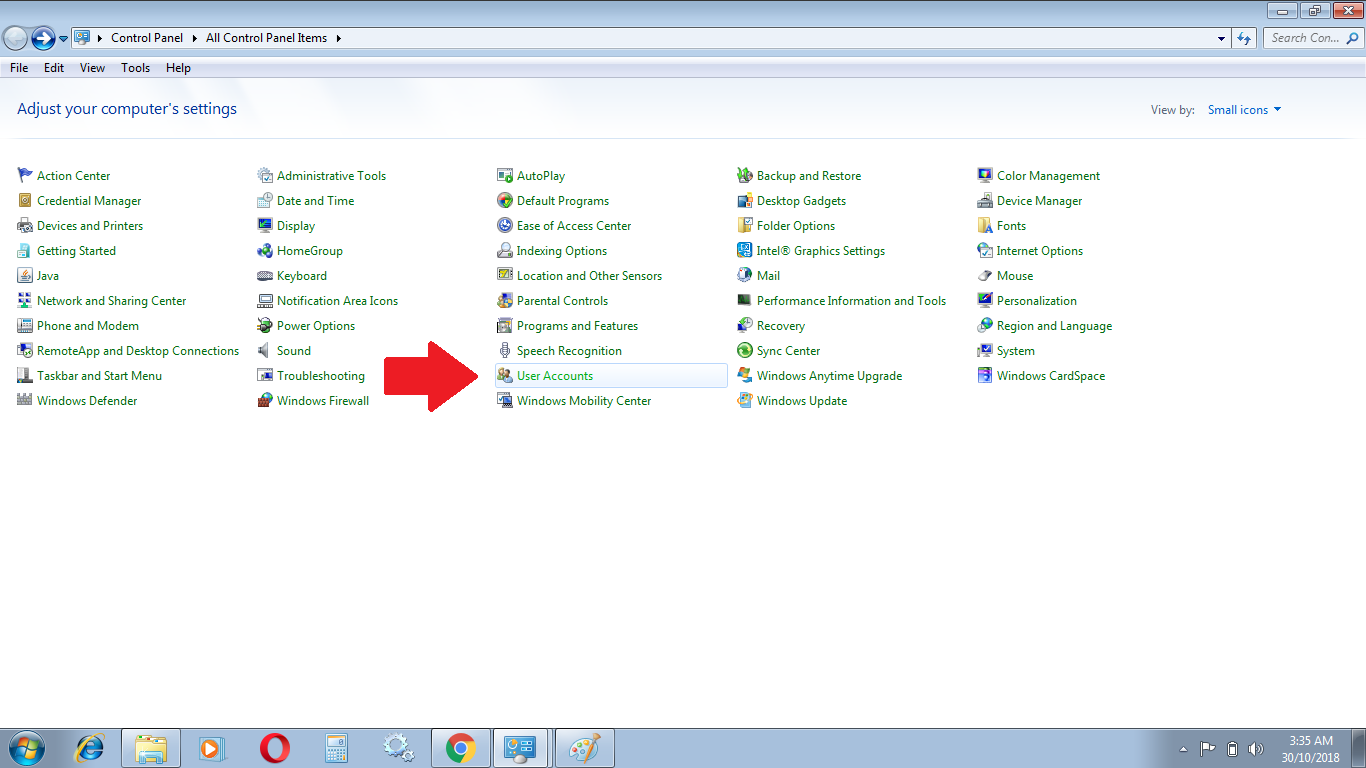Screen dimensions: 1366x768
Task: Click the Sync Center green icon
Action: [x=745, y=350]
